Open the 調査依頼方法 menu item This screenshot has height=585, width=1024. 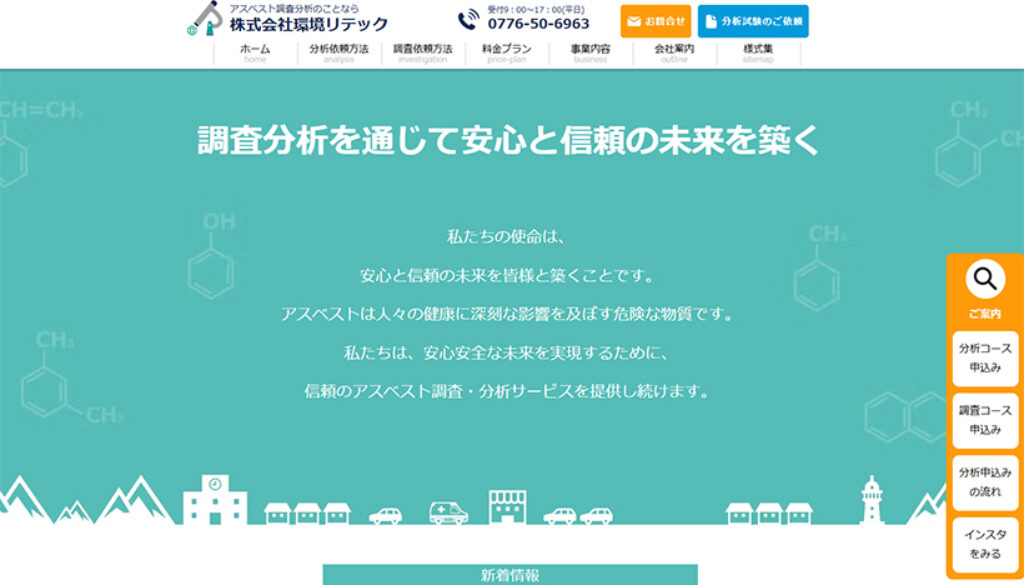pos(423,54)
